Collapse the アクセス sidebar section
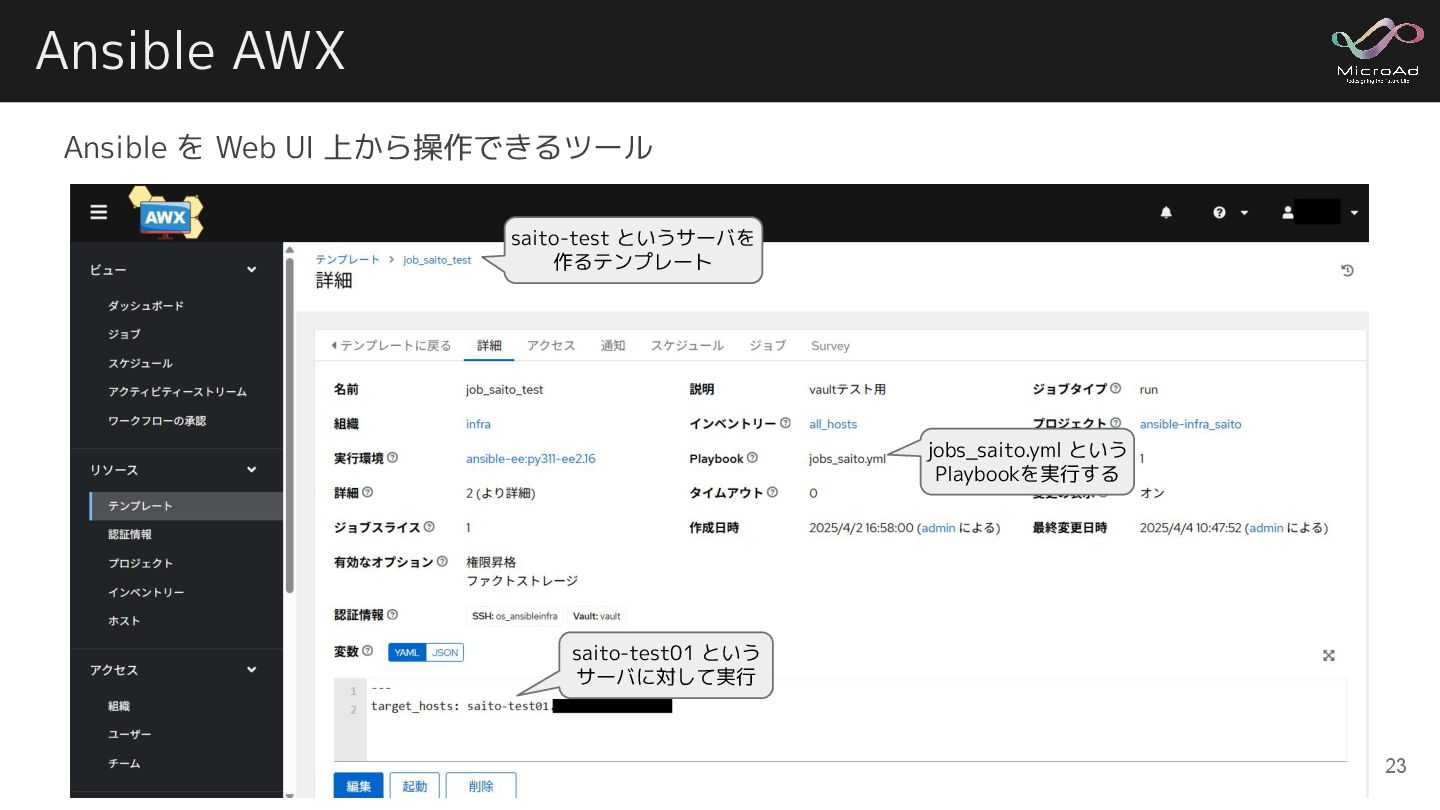Image resolution: width=1440 pixels, height=810 pixels. point(251,670)
